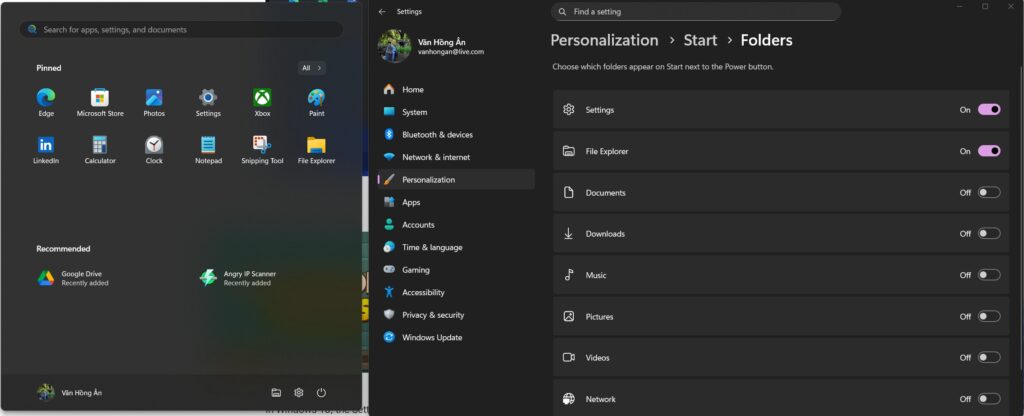Click the File Explorer folder icon beside Power
The image size is (1024, 416).
[276, 393]
